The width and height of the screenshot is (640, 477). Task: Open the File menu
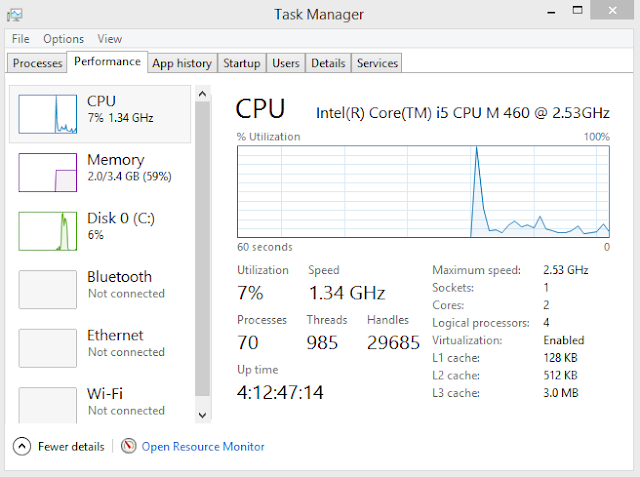[21, 39]
